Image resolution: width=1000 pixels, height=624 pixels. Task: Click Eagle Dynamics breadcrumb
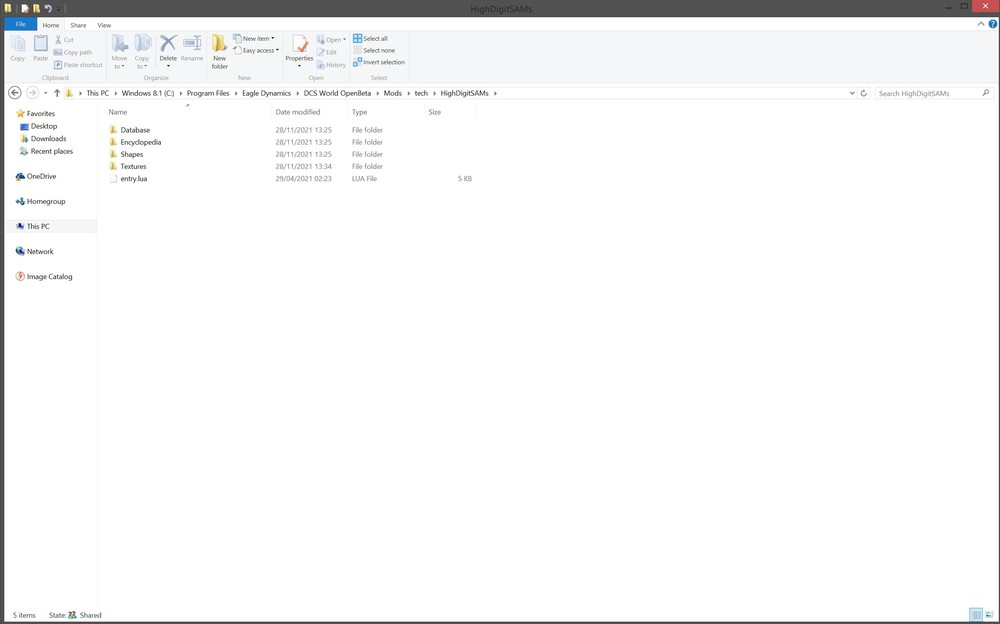coord(267,93)
